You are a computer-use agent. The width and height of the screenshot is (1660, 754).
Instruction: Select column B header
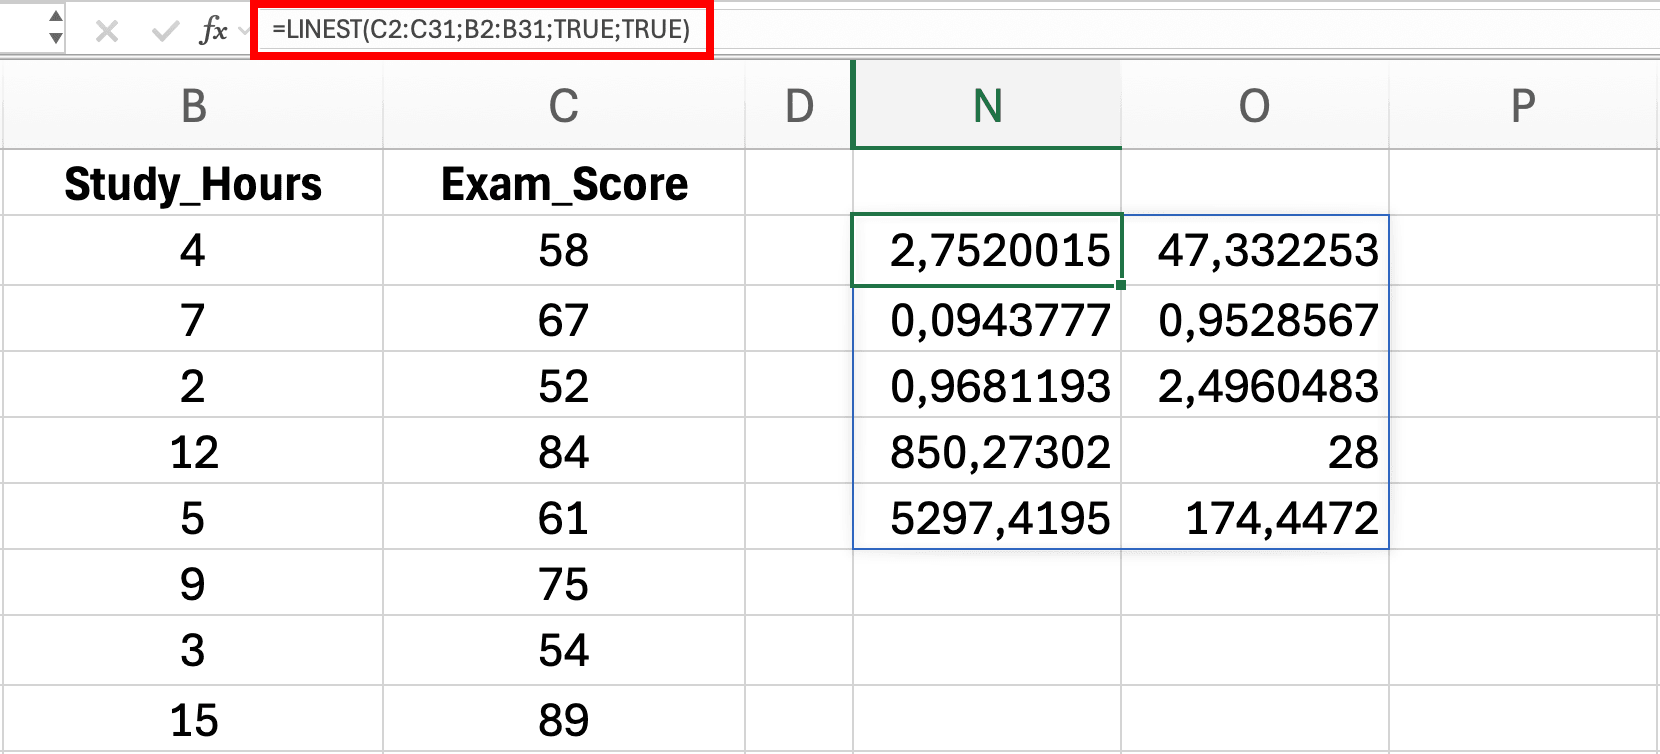click(x=193, y=105)
